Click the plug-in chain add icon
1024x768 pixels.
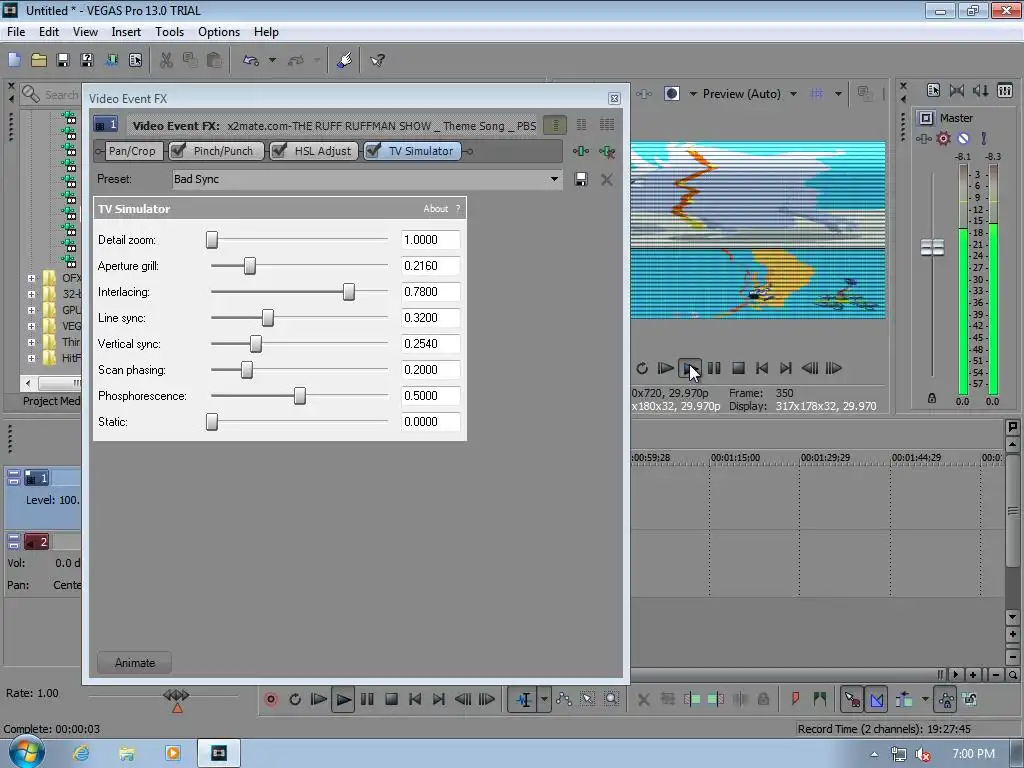click(x=581, y=152)
